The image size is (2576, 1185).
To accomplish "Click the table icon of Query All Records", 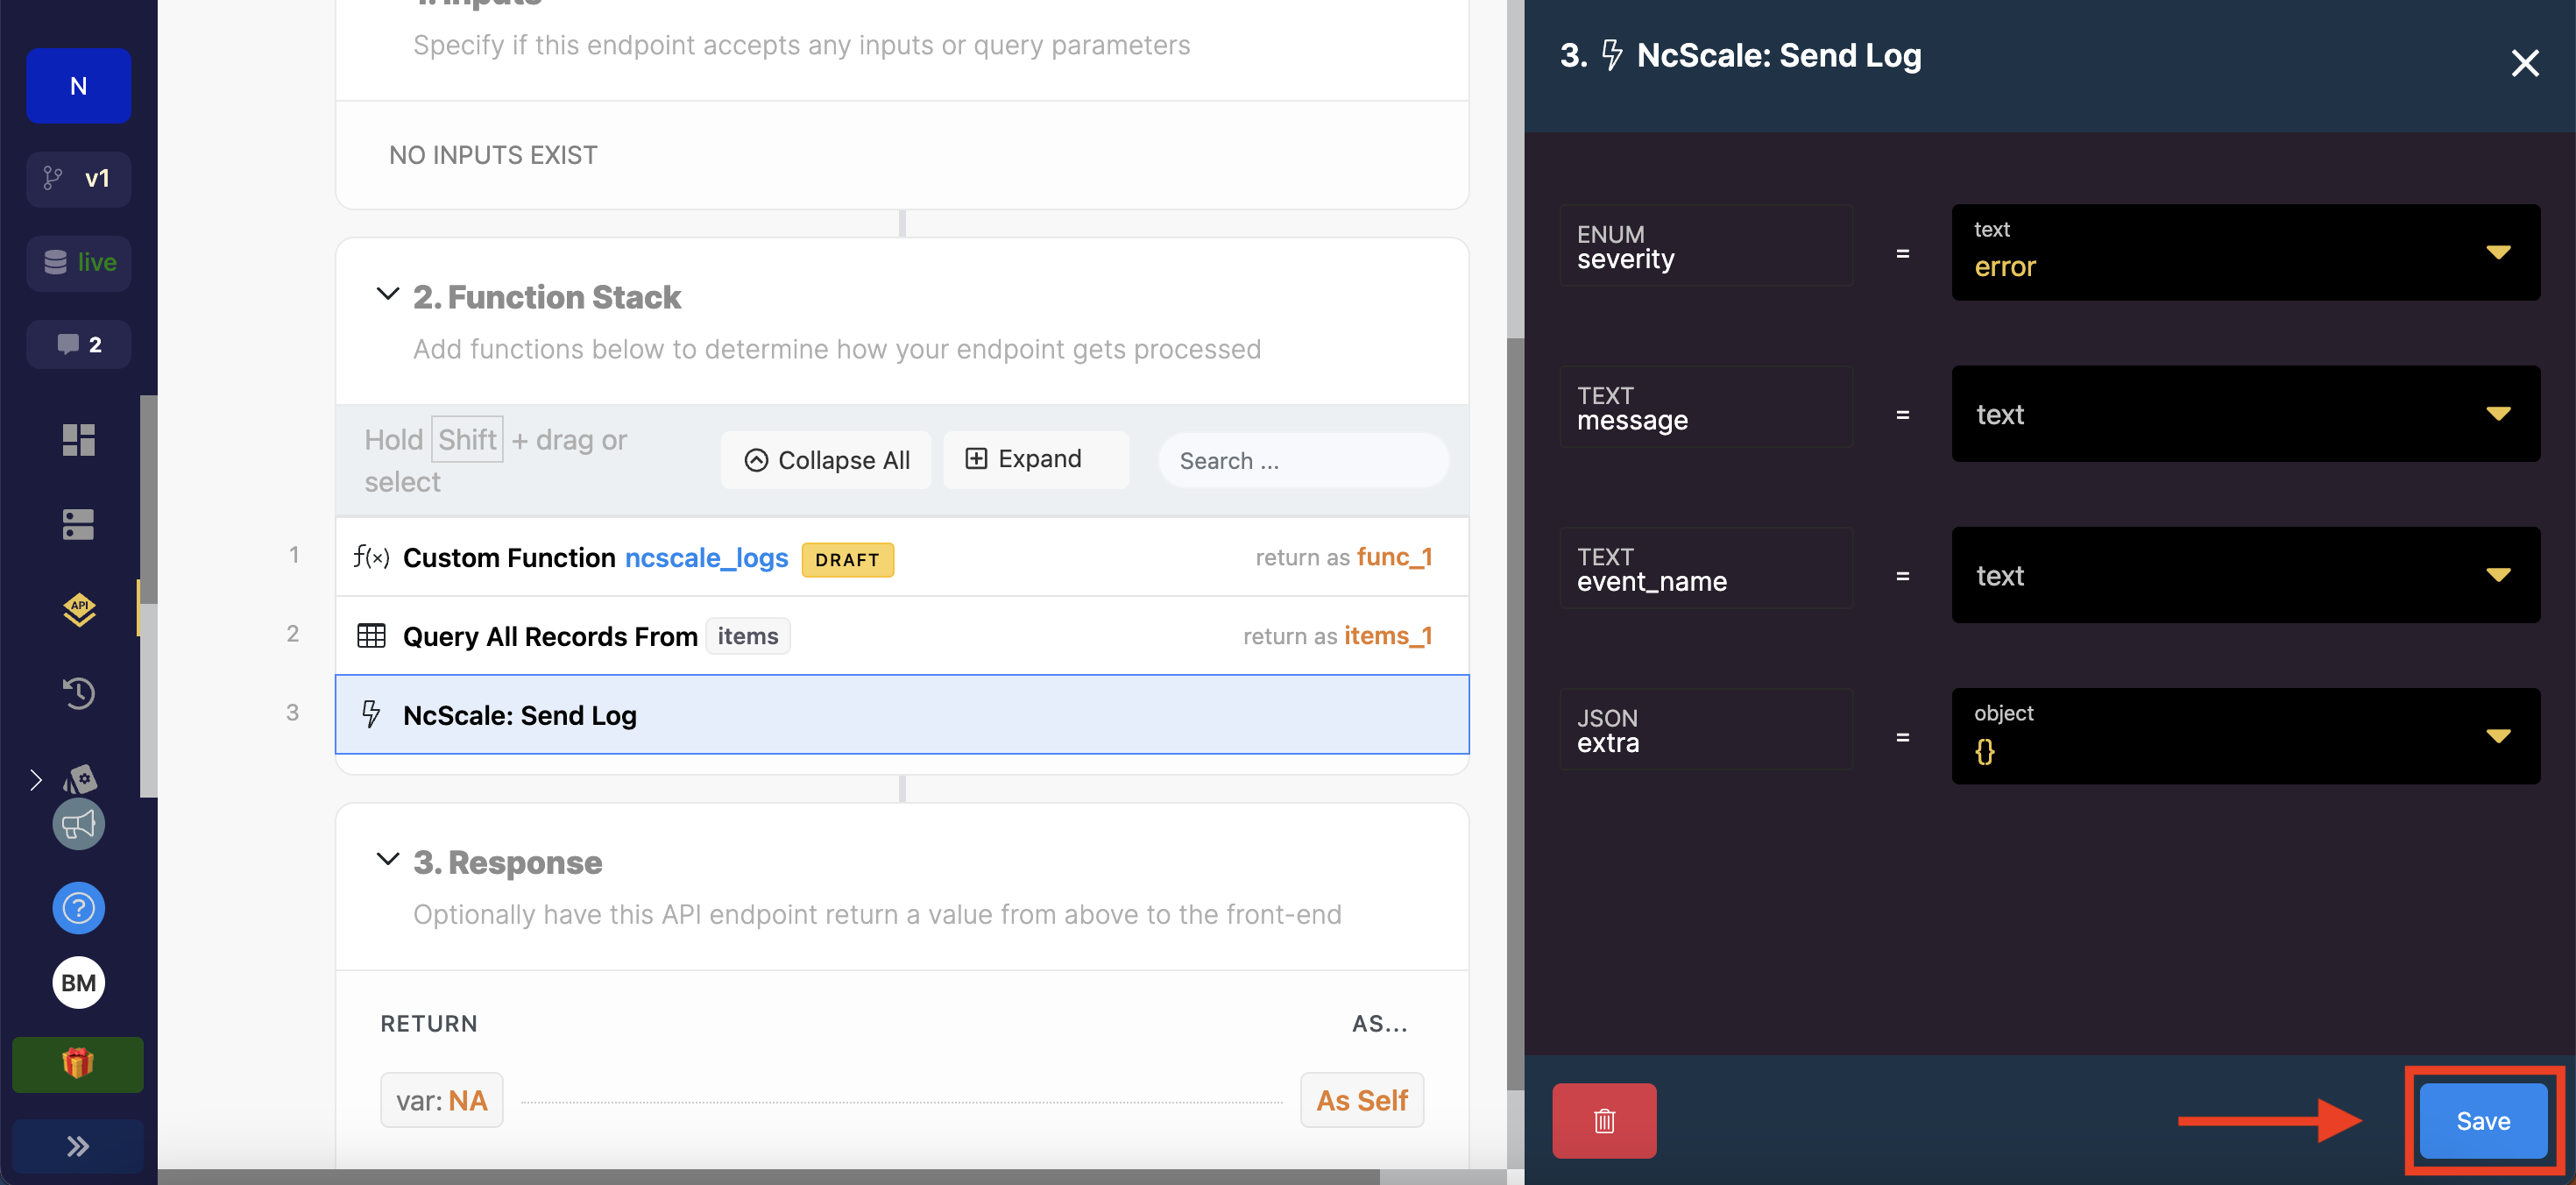I will point(371,636).
